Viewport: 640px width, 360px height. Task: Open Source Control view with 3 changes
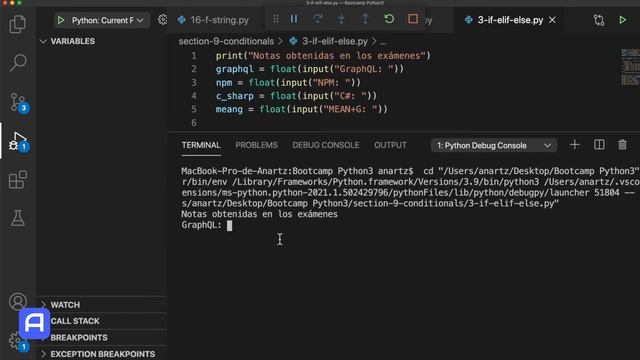pos(18,102)
